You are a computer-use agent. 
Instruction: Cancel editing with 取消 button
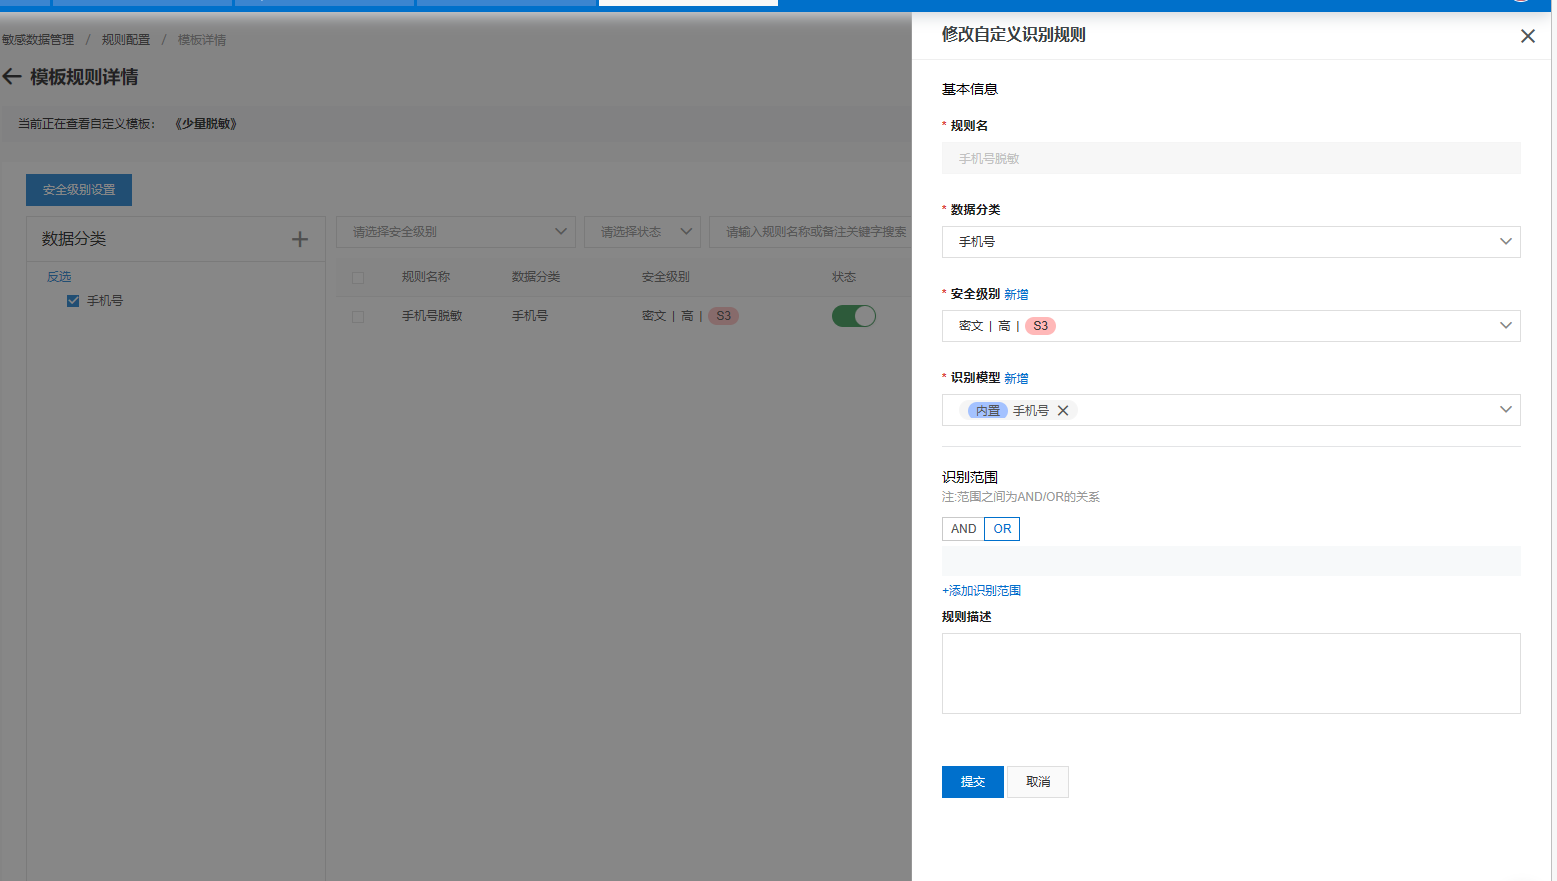(x=1038, y=782)
